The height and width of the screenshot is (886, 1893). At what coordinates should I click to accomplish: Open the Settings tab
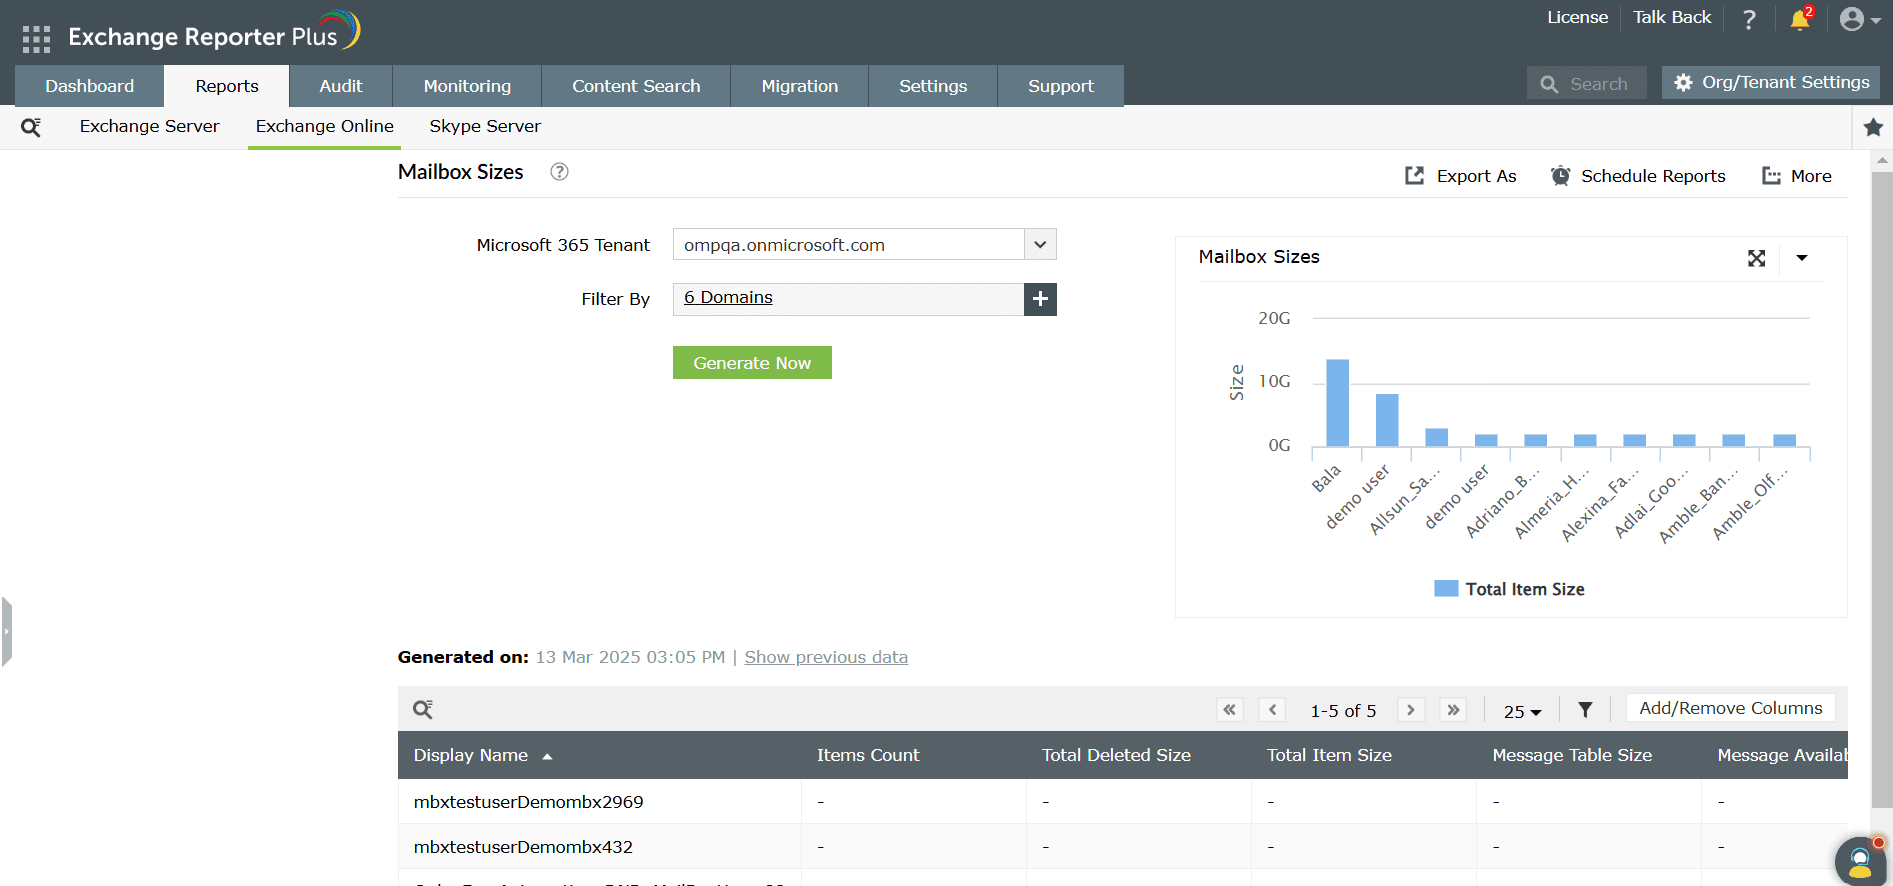click(933, 86)
